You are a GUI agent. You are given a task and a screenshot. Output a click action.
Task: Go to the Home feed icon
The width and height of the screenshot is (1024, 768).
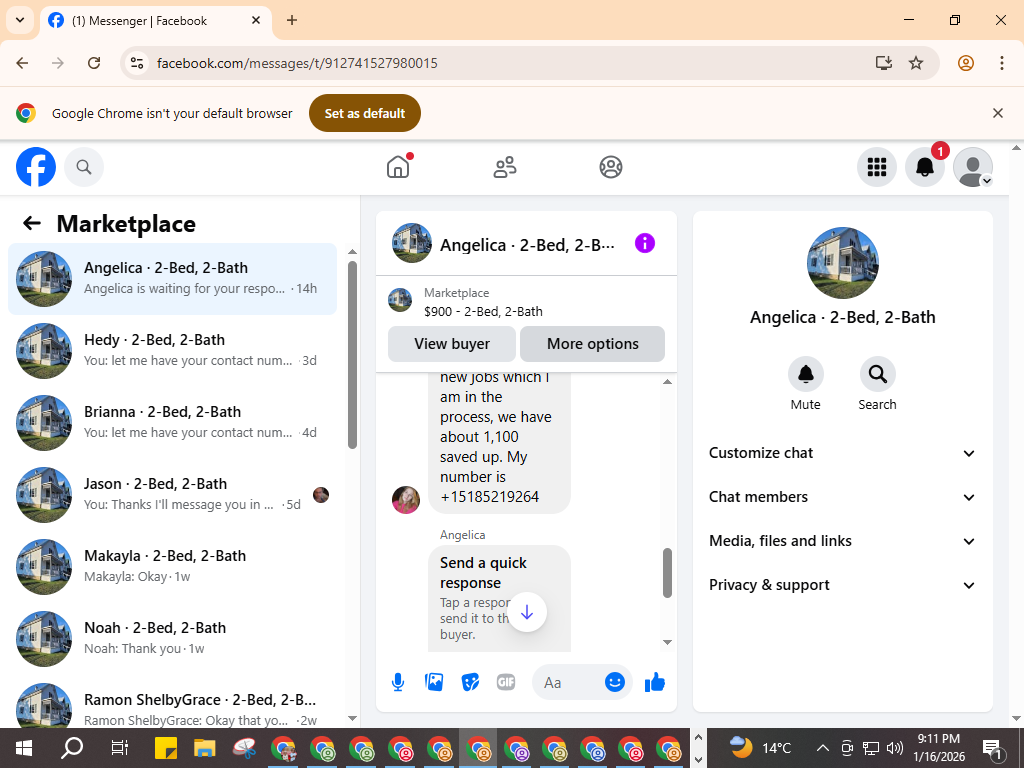click(398, 167)
